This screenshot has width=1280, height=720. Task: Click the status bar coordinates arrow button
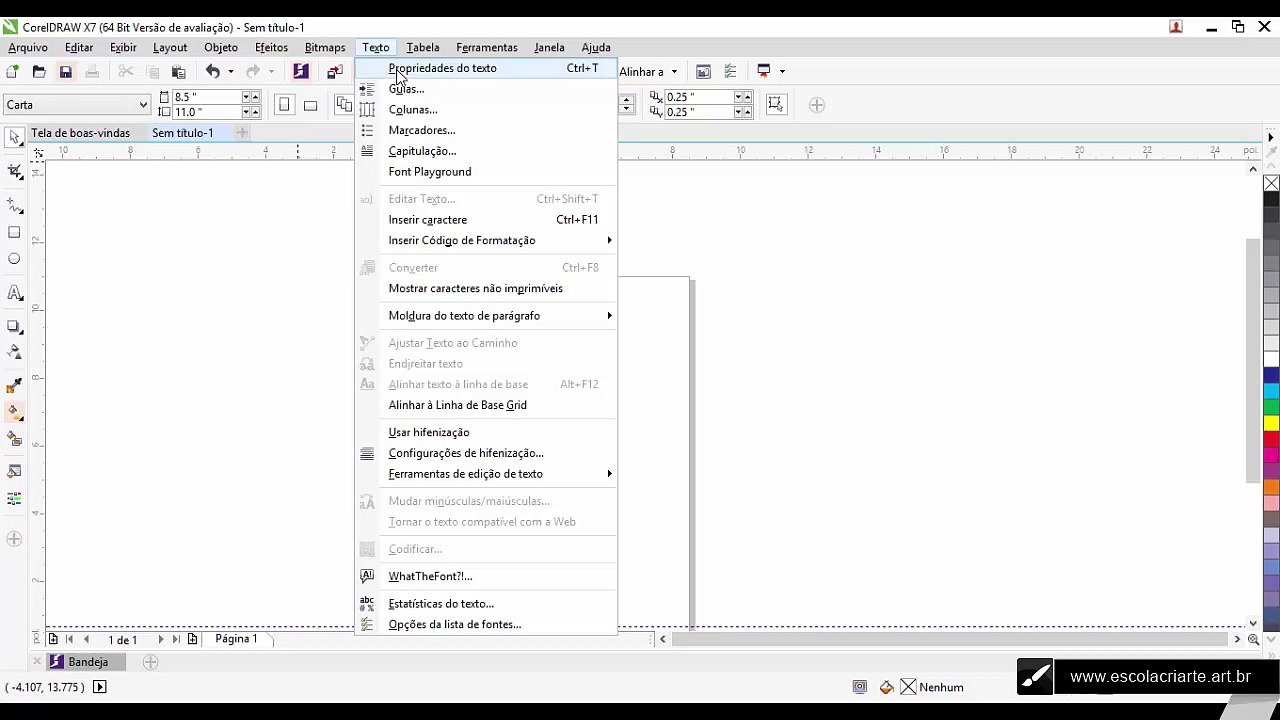click(x=99, y=687)
